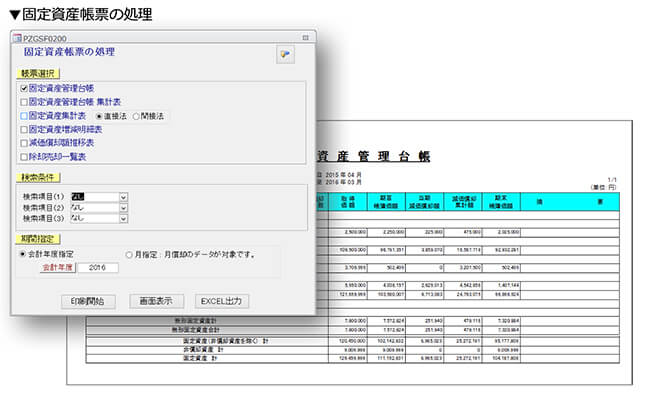The height and width of the screenshot is (401, 650).
Task: Open the 検索項目(2) dropdown arrow
Action: pos(124,208)
